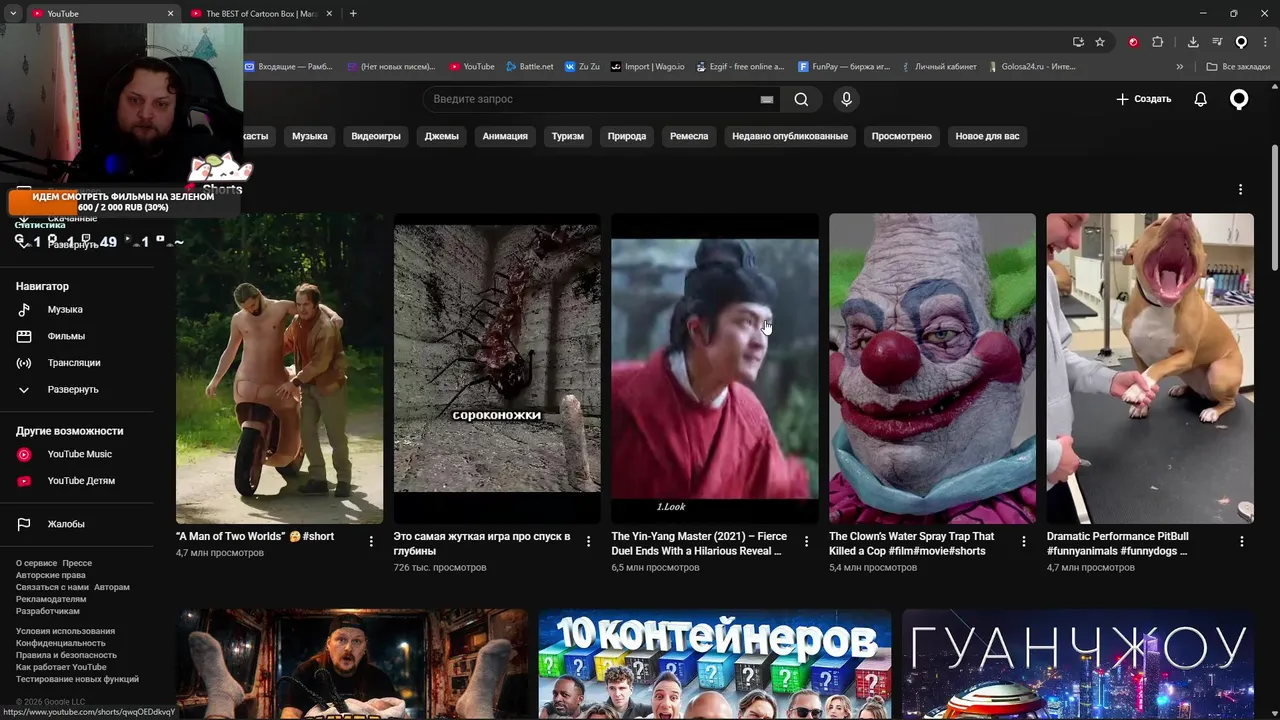The image size is (1280, 720).
Task: Open options for The Clown's Water Spray short
Action: click(x=1023, y=541)
